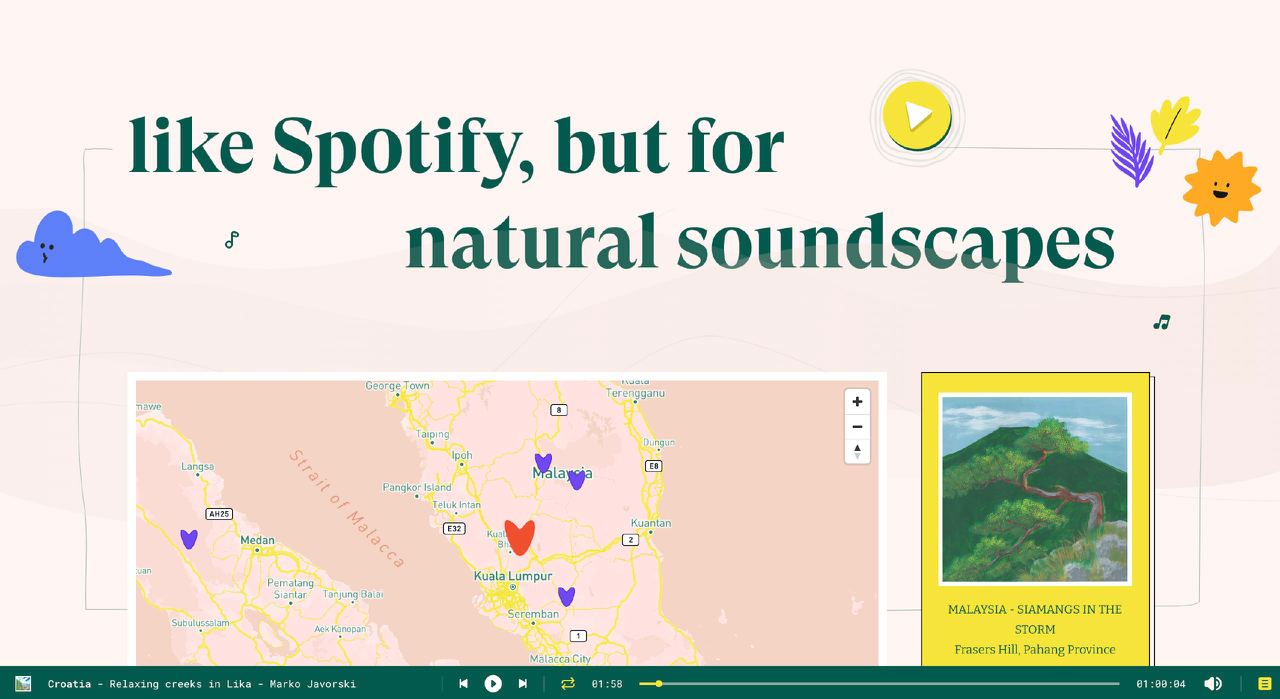Click the orange smiling sun illustration
Screen dimensions: 1280x699
click(x=1221, y=188)
